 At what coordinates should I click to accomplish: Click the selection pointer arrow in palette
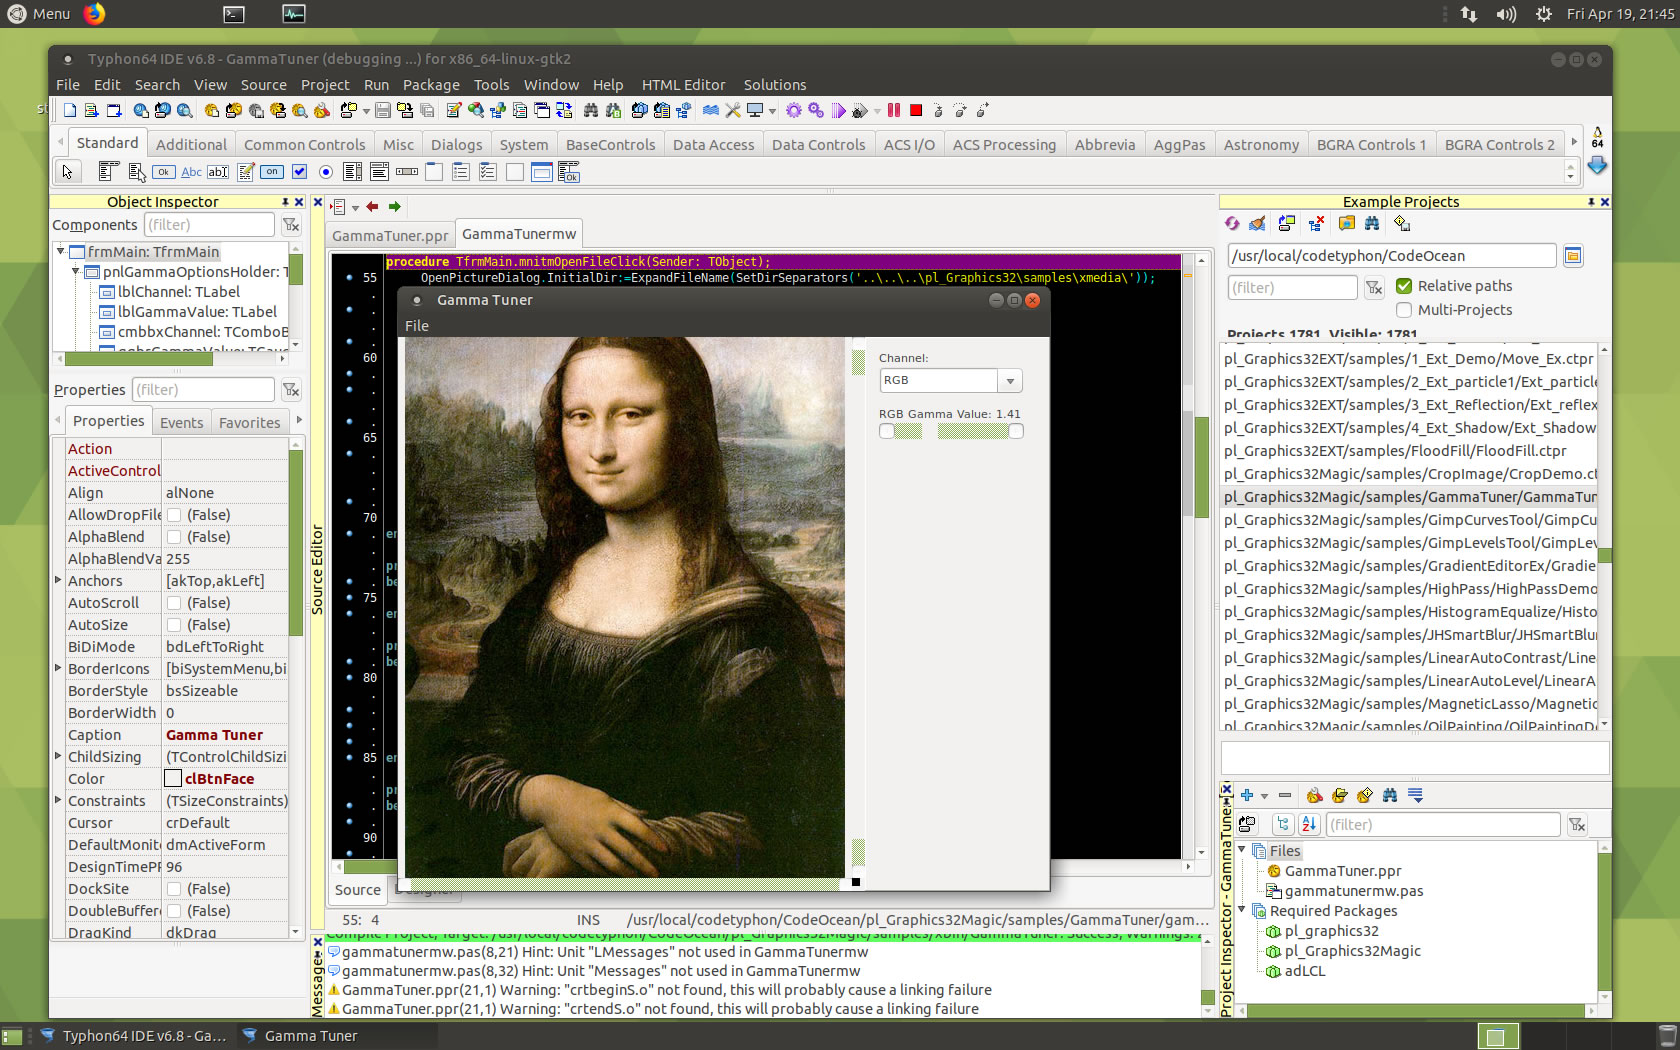(67, 172)
